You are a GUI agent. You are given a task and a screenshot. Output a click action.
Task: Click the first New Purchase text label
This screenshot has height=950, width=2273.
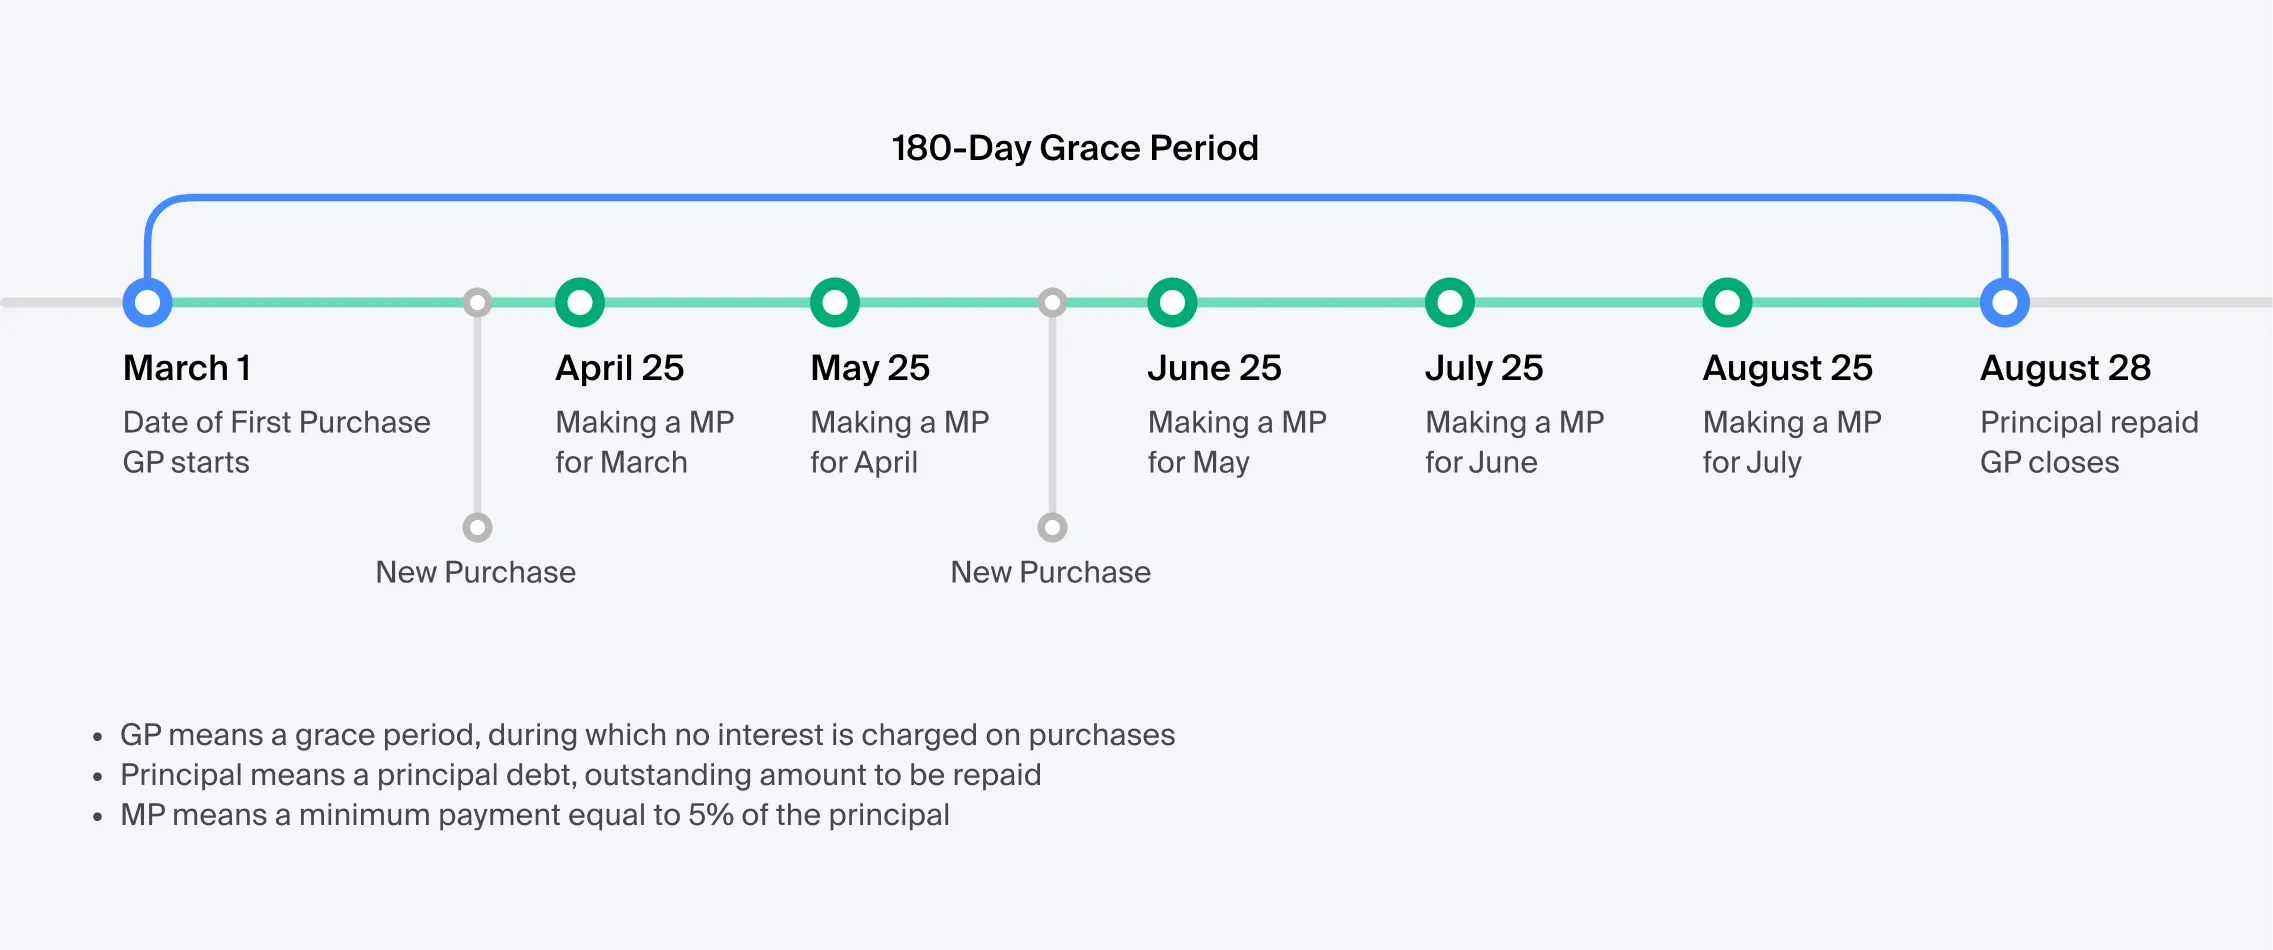pos(476,572)
